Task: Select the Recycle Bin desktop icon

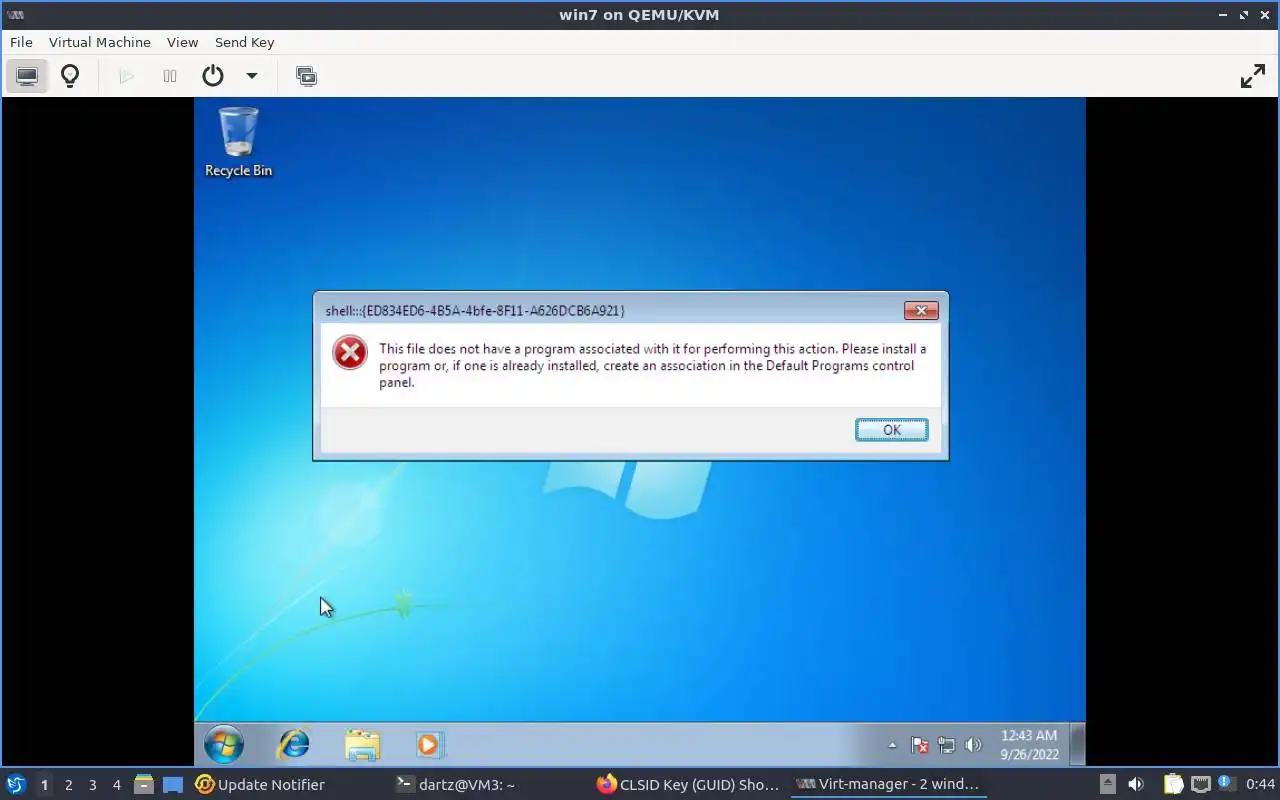Action: tap(239, 143)
